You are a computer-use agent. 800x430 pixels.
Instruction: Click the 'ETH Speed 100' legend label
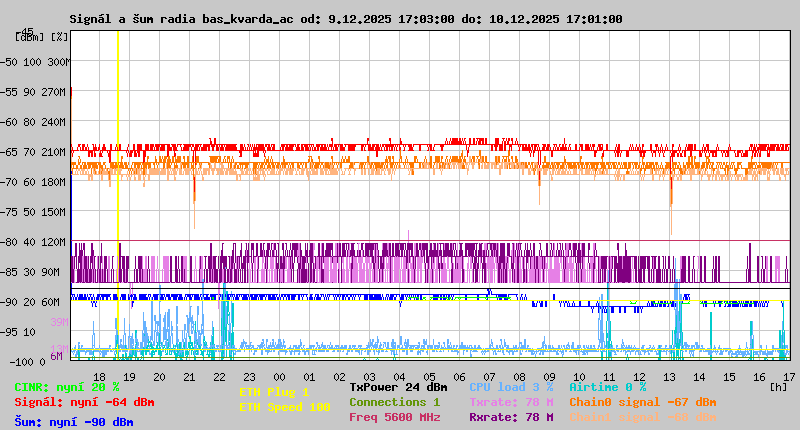[x=285, y=407]
